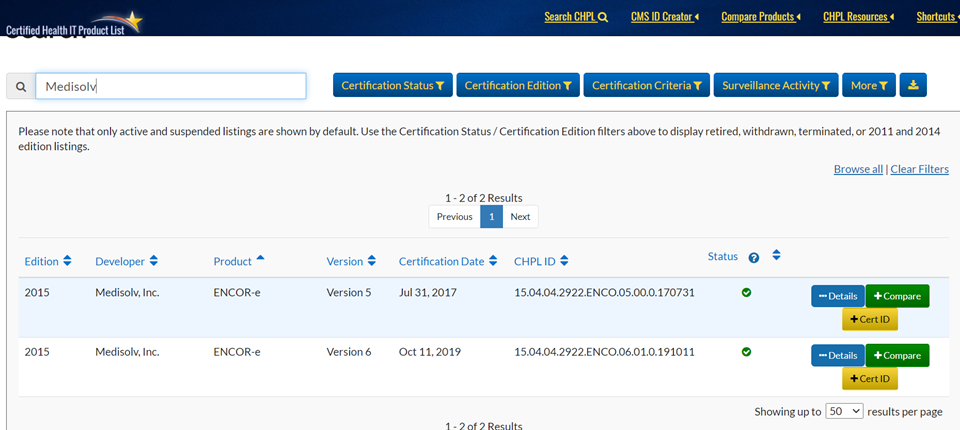Click CHPL ID ending in 191011
Screen dimensions: 960x430
[x=604, y=352]
